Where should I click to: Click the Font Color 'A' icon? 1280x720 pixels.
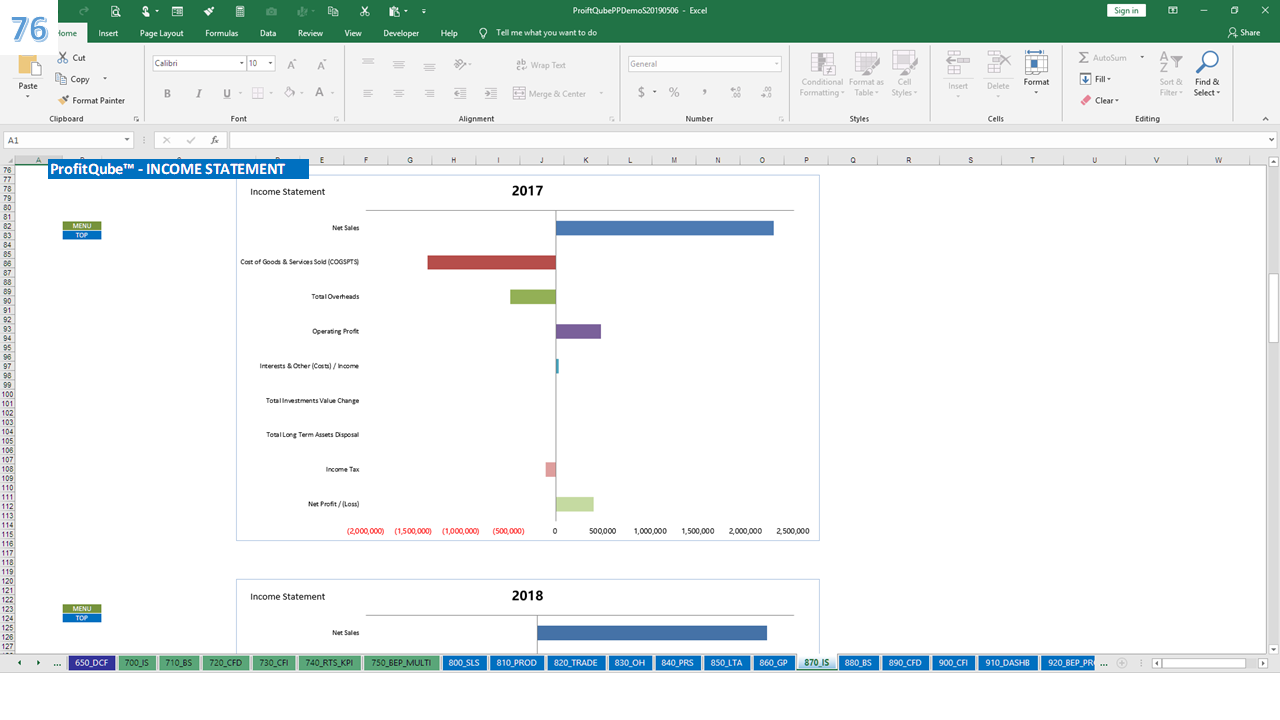(x=320, y=93)
